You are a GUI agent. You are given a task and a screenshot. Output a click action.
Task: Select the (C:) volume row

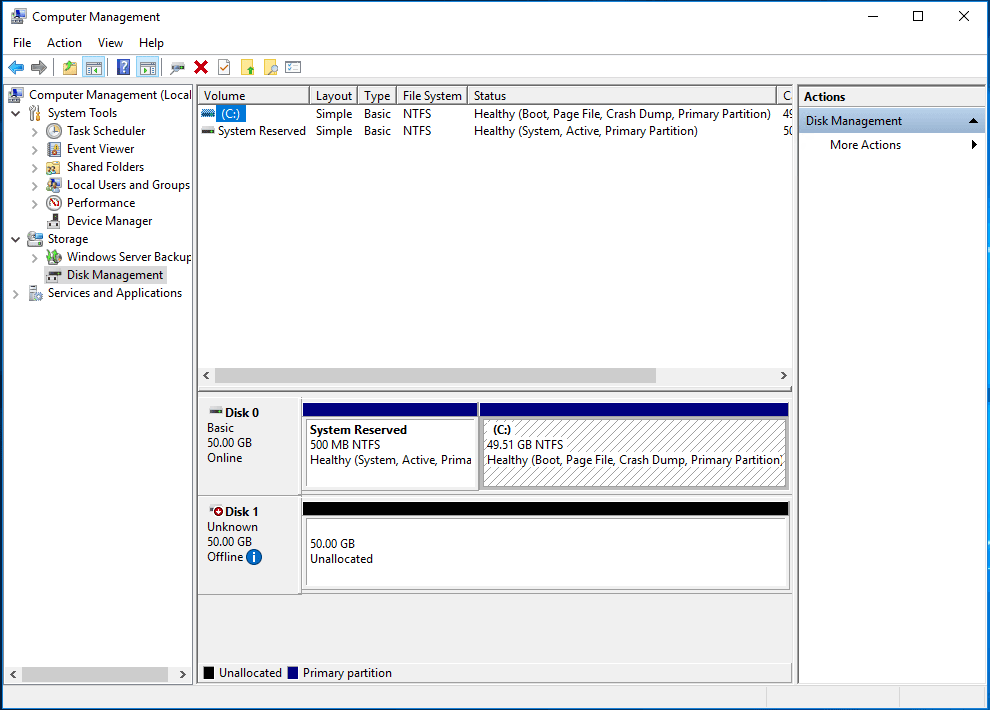tap(495, 114)
